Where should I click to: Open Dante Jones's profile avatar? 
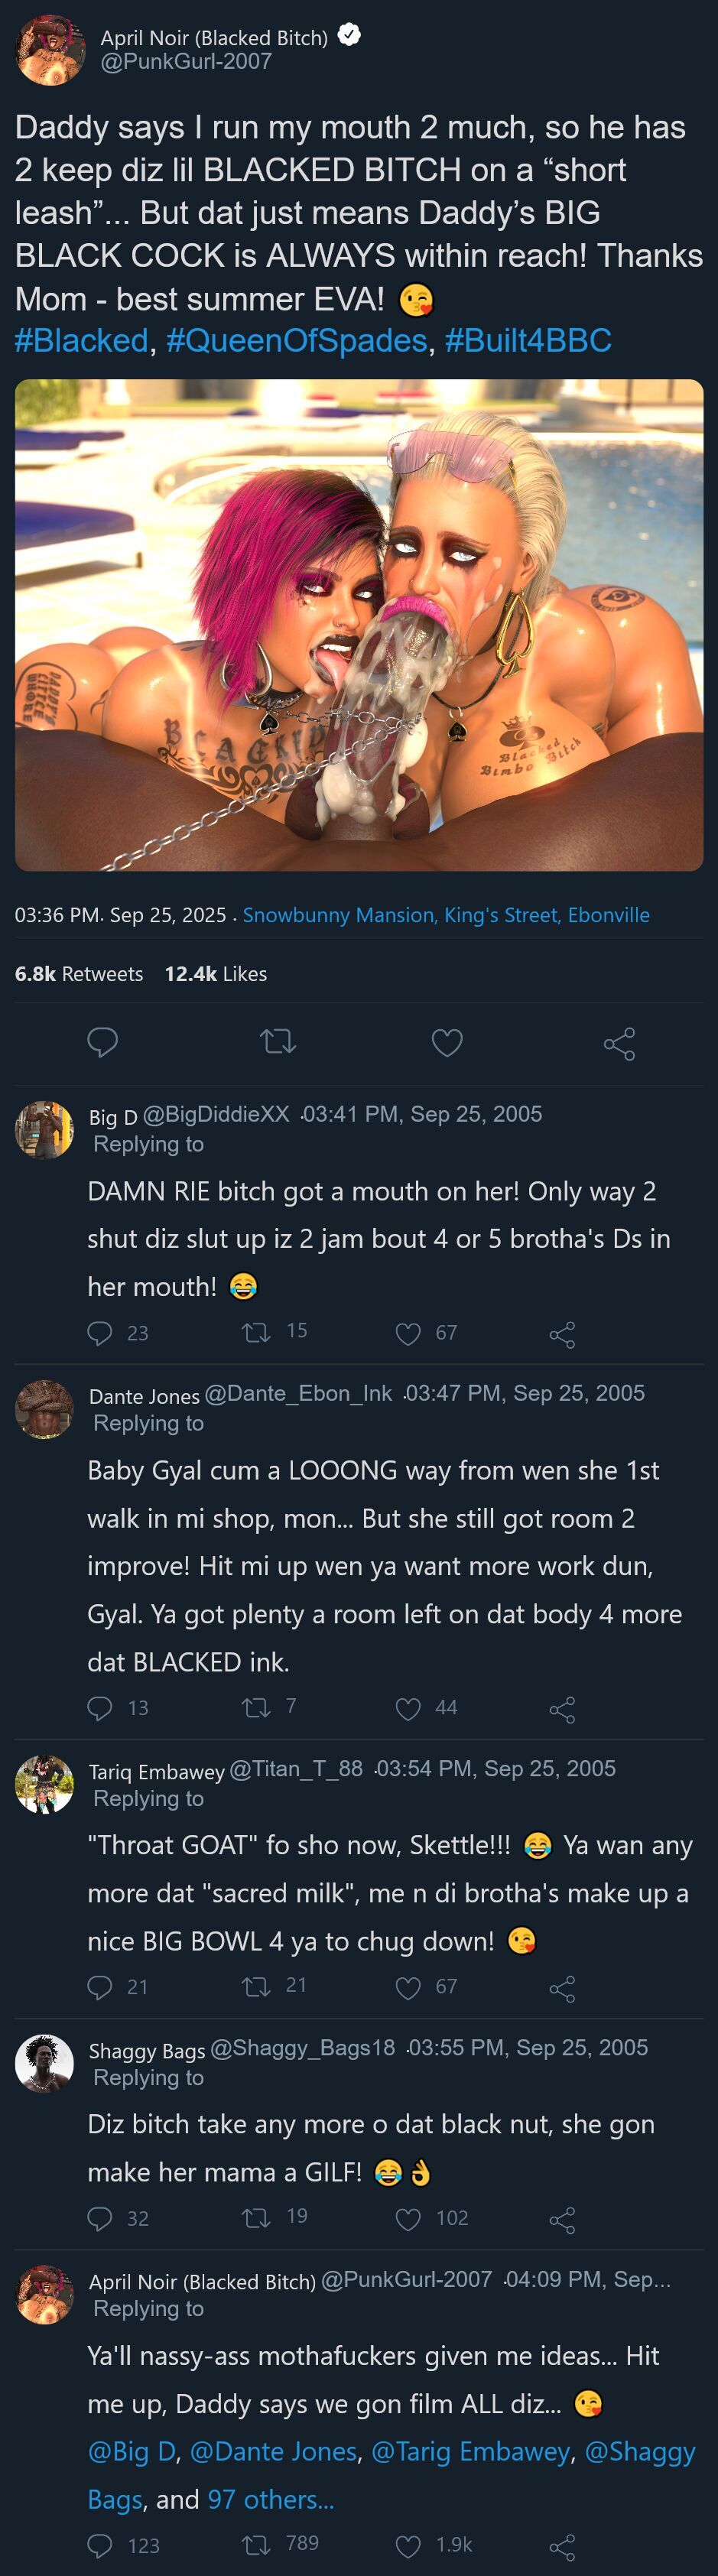coord(44,1409)
